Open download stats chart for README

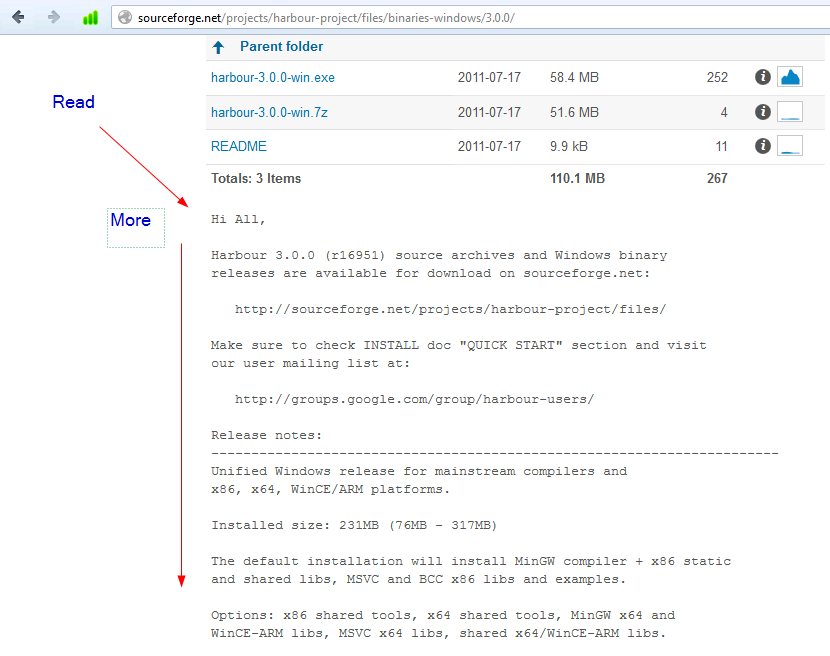pyautogui.click(x=790, y=146)
